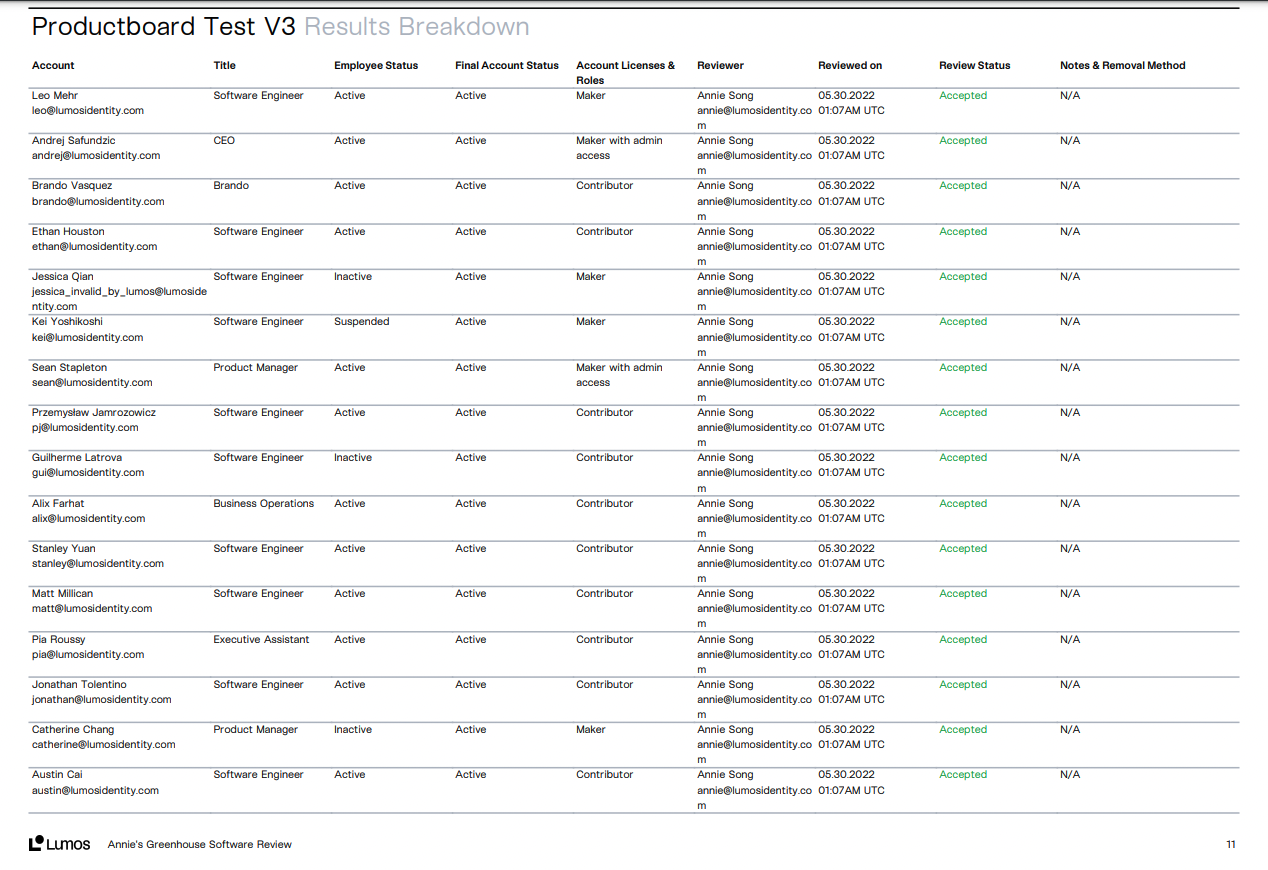The image size is (1268, 870).
Task: Click "Annie's Greenhouse Software Review" footer text
Action: click(200, 845)
